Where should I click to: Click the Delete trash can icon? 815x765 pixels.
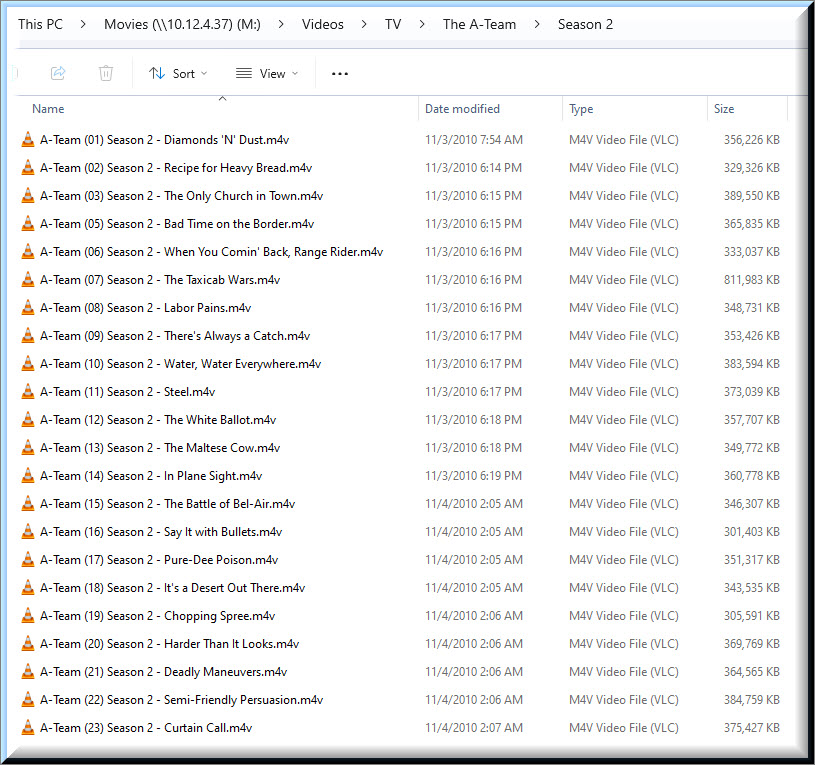click(106, 73)
